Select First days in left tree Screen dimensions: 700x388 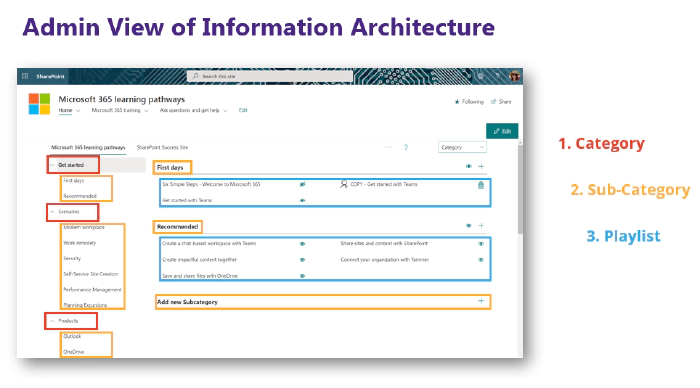[74, 181]
